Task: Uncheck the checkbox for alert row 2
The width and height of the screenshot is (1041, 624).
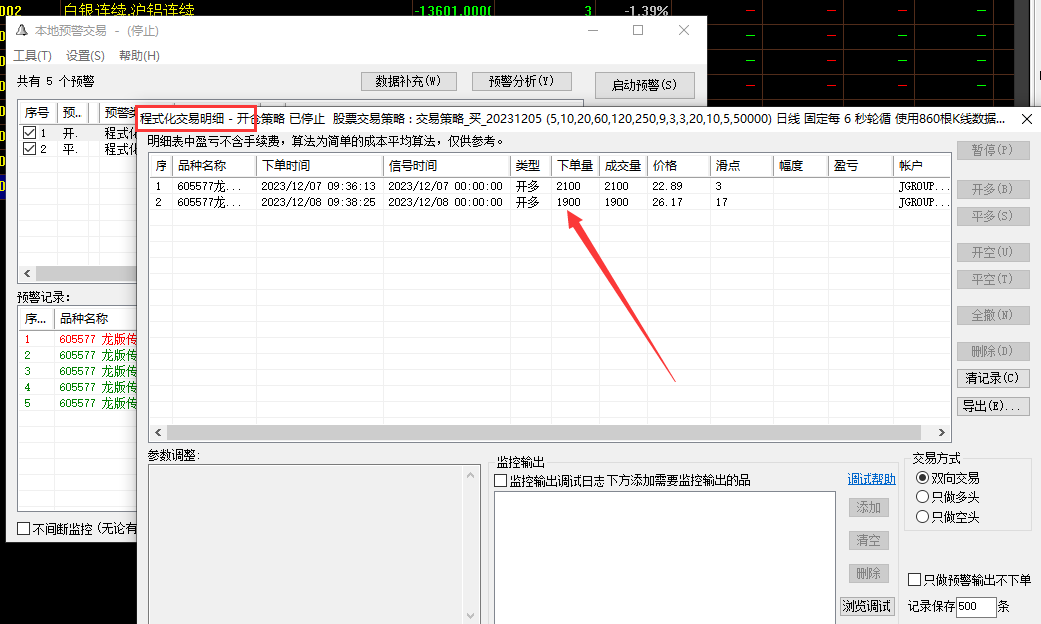Action: point(29,149)
